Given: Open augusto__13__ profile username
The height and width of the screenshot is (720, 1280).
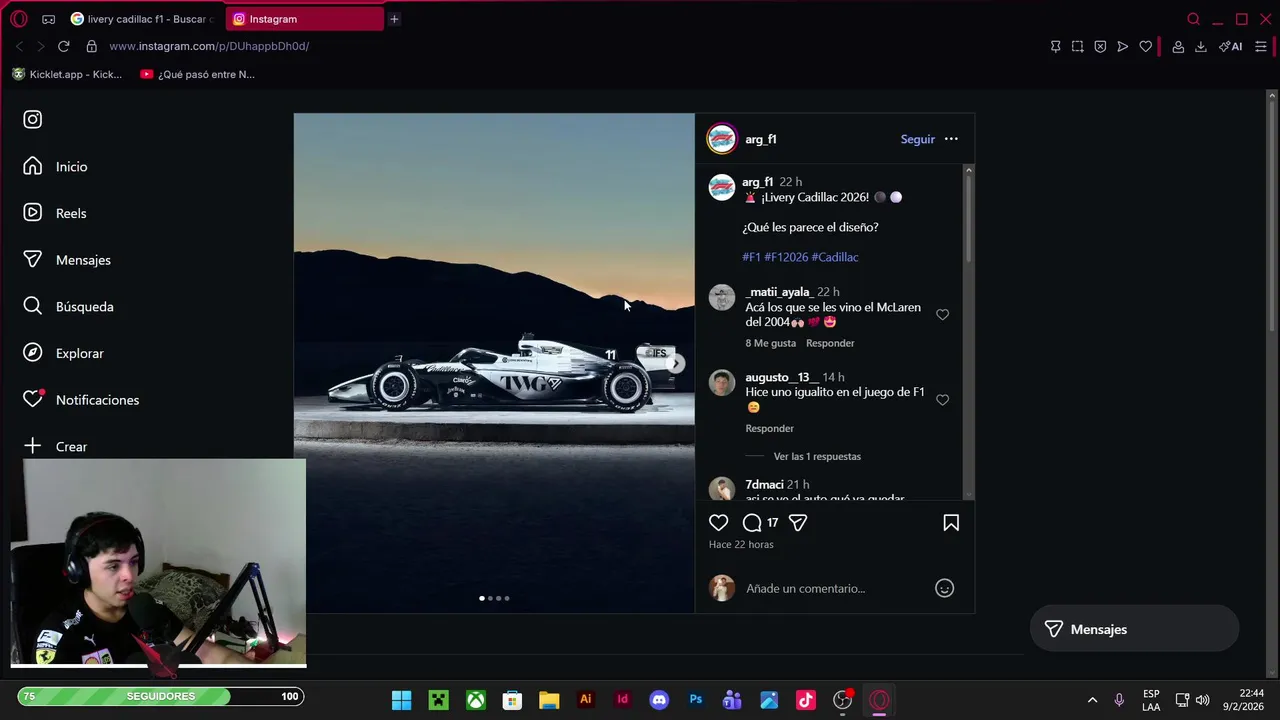Looking at the screenshot, I should (x=781, y=377).
